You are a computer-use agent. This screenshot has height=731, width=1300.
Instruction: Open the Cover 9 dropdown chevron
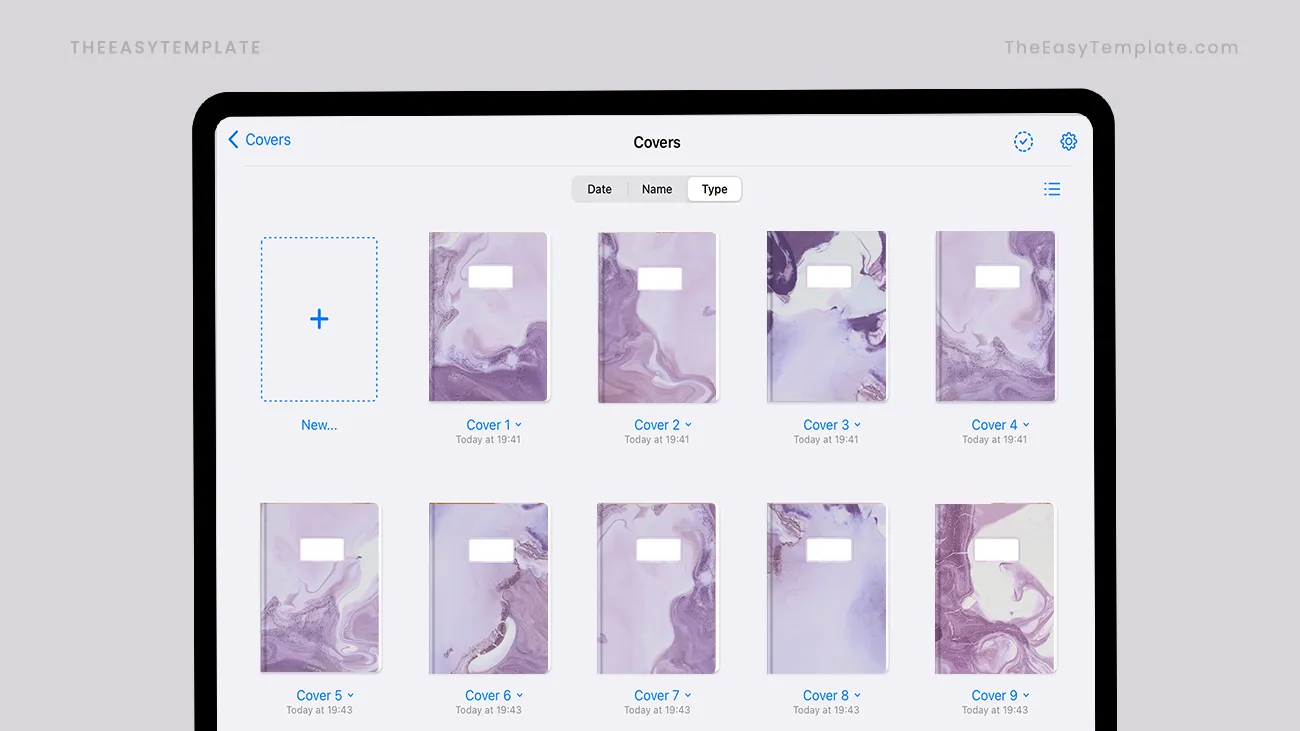1026,696
